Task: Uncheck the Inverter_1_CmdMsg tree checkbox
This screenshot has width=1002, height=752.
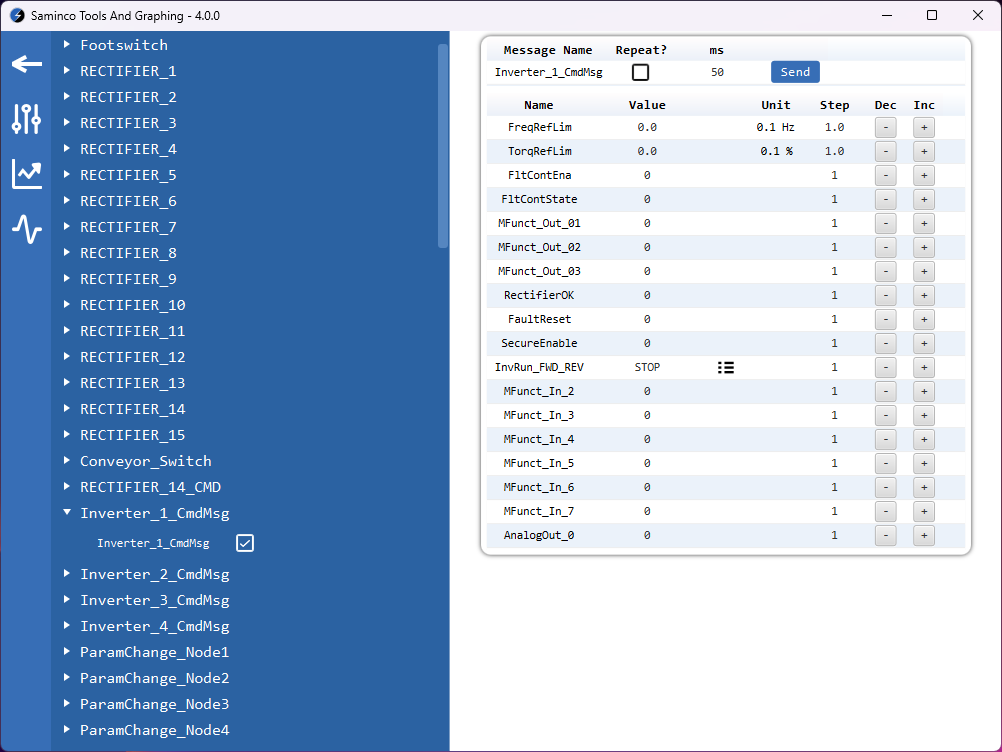Action: (245, 543)
